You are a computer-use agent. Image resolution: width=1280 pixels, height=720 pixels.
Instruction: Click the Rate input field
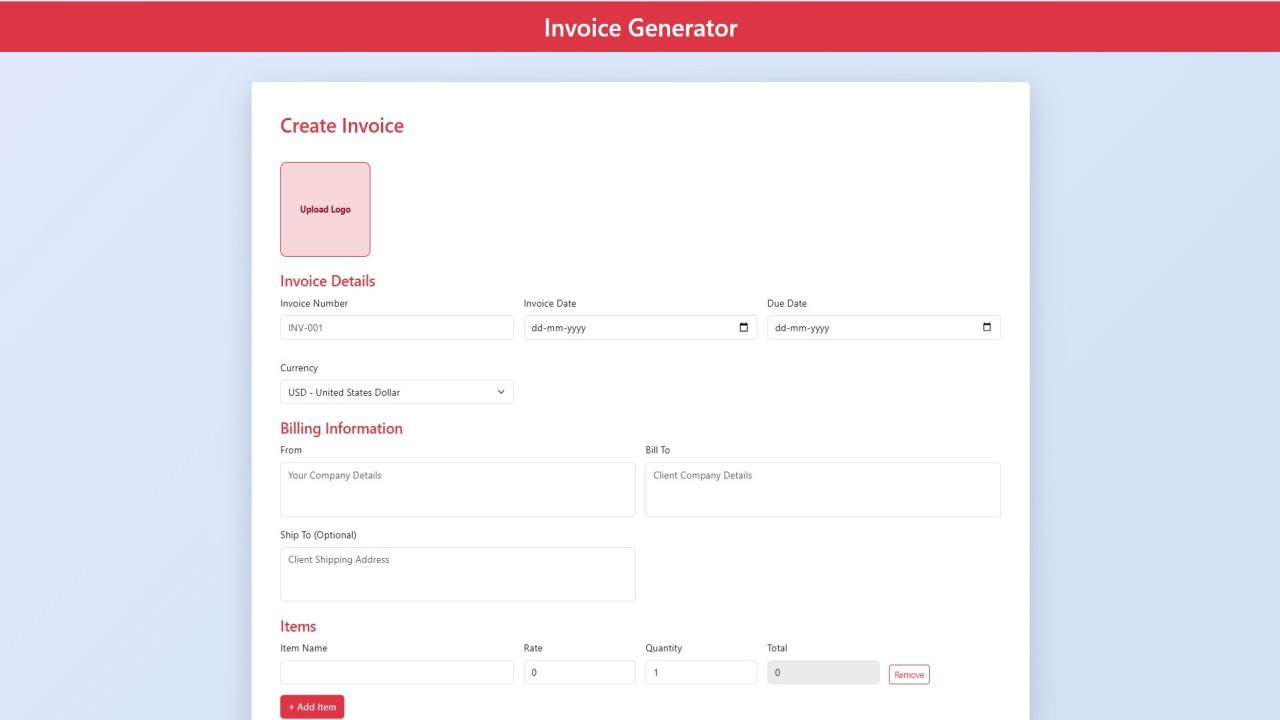[x=579, y=672]
